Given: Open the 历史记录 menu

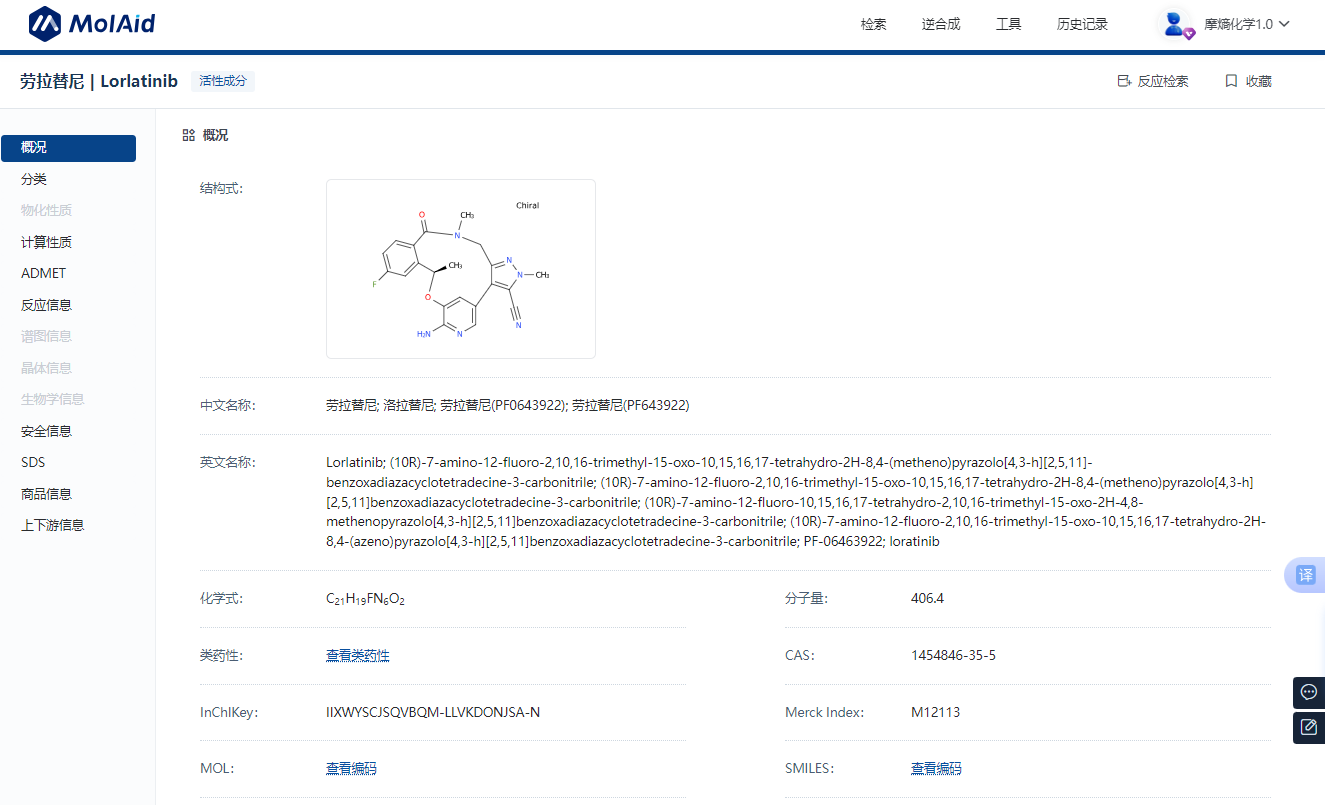Looking at the screenshot, I should point(1082,24).
